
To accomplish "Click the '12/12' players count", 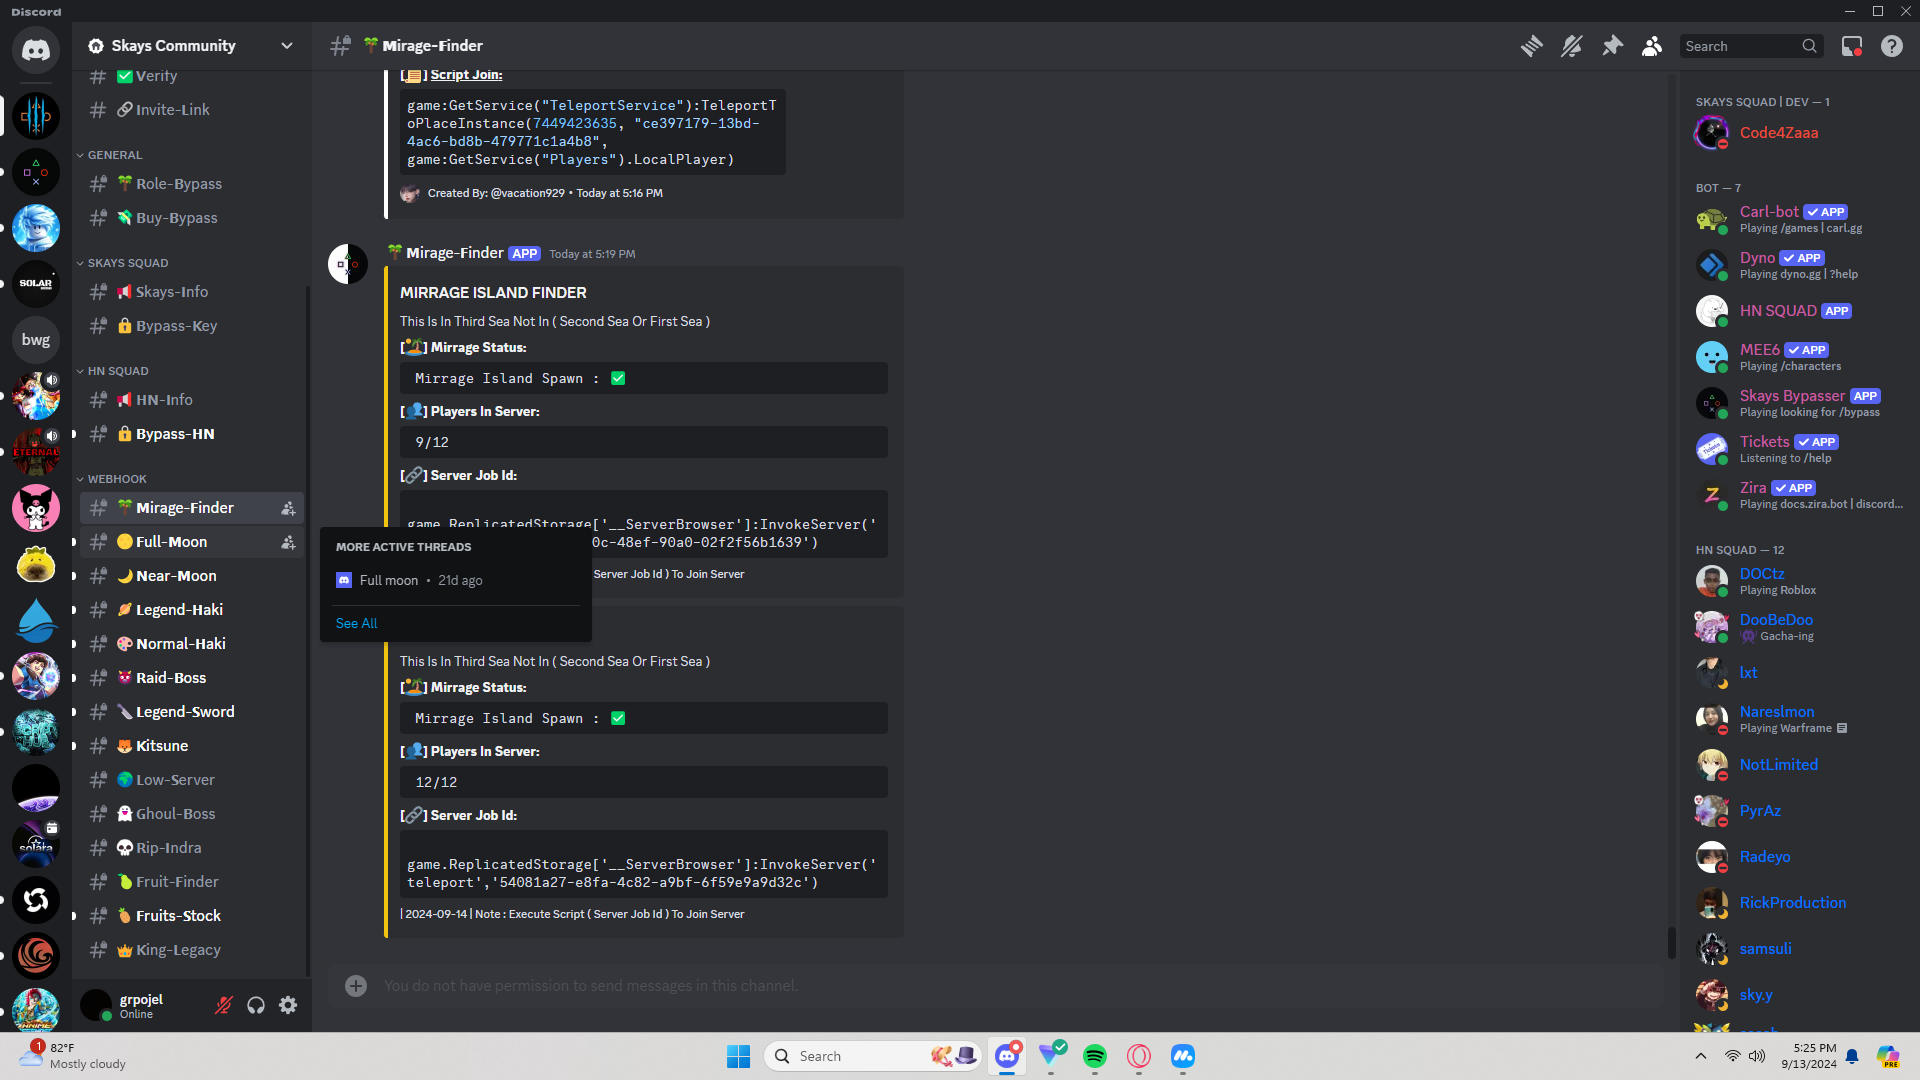I will (x=436, y=782).
